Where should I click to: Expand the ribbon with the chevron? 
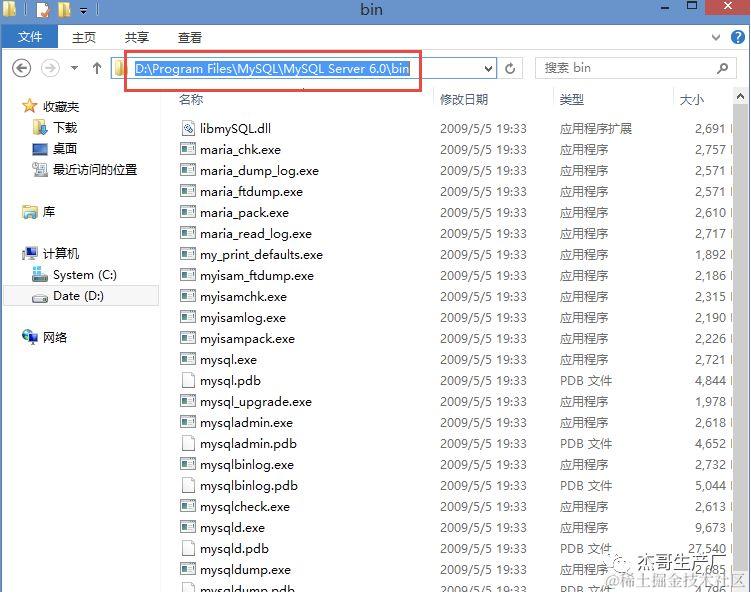(716, 37)
